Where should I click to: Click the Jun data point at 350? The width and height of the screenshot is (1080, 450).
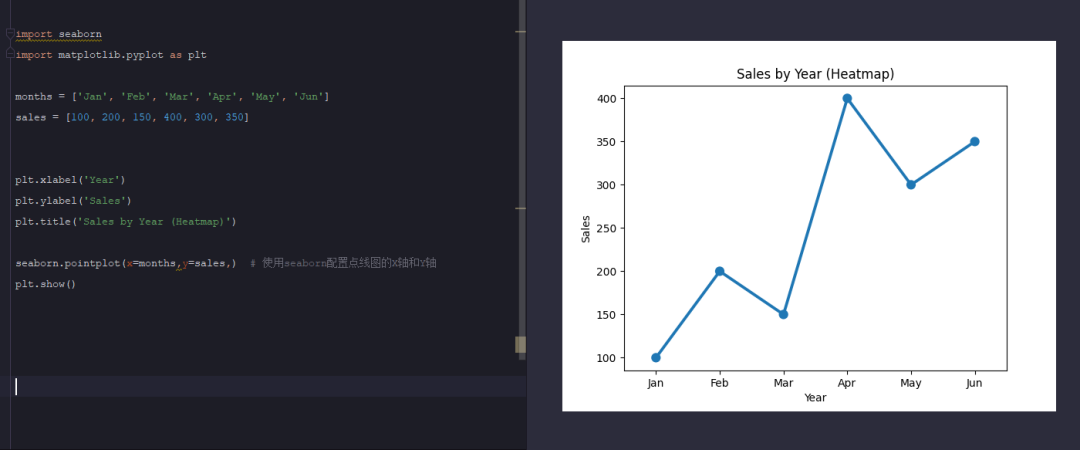pos(974,141)
